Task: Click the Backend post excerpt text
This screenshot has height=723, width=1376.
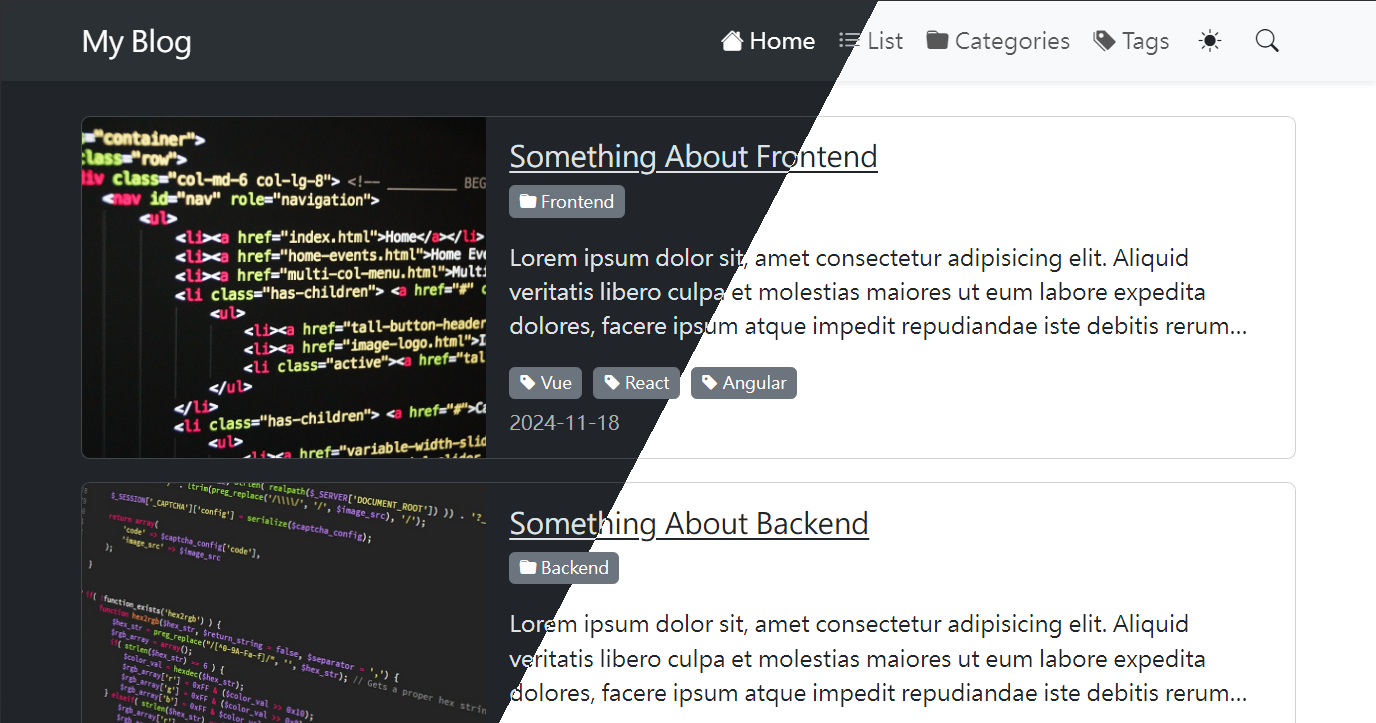Action: (x=878, y=658)
